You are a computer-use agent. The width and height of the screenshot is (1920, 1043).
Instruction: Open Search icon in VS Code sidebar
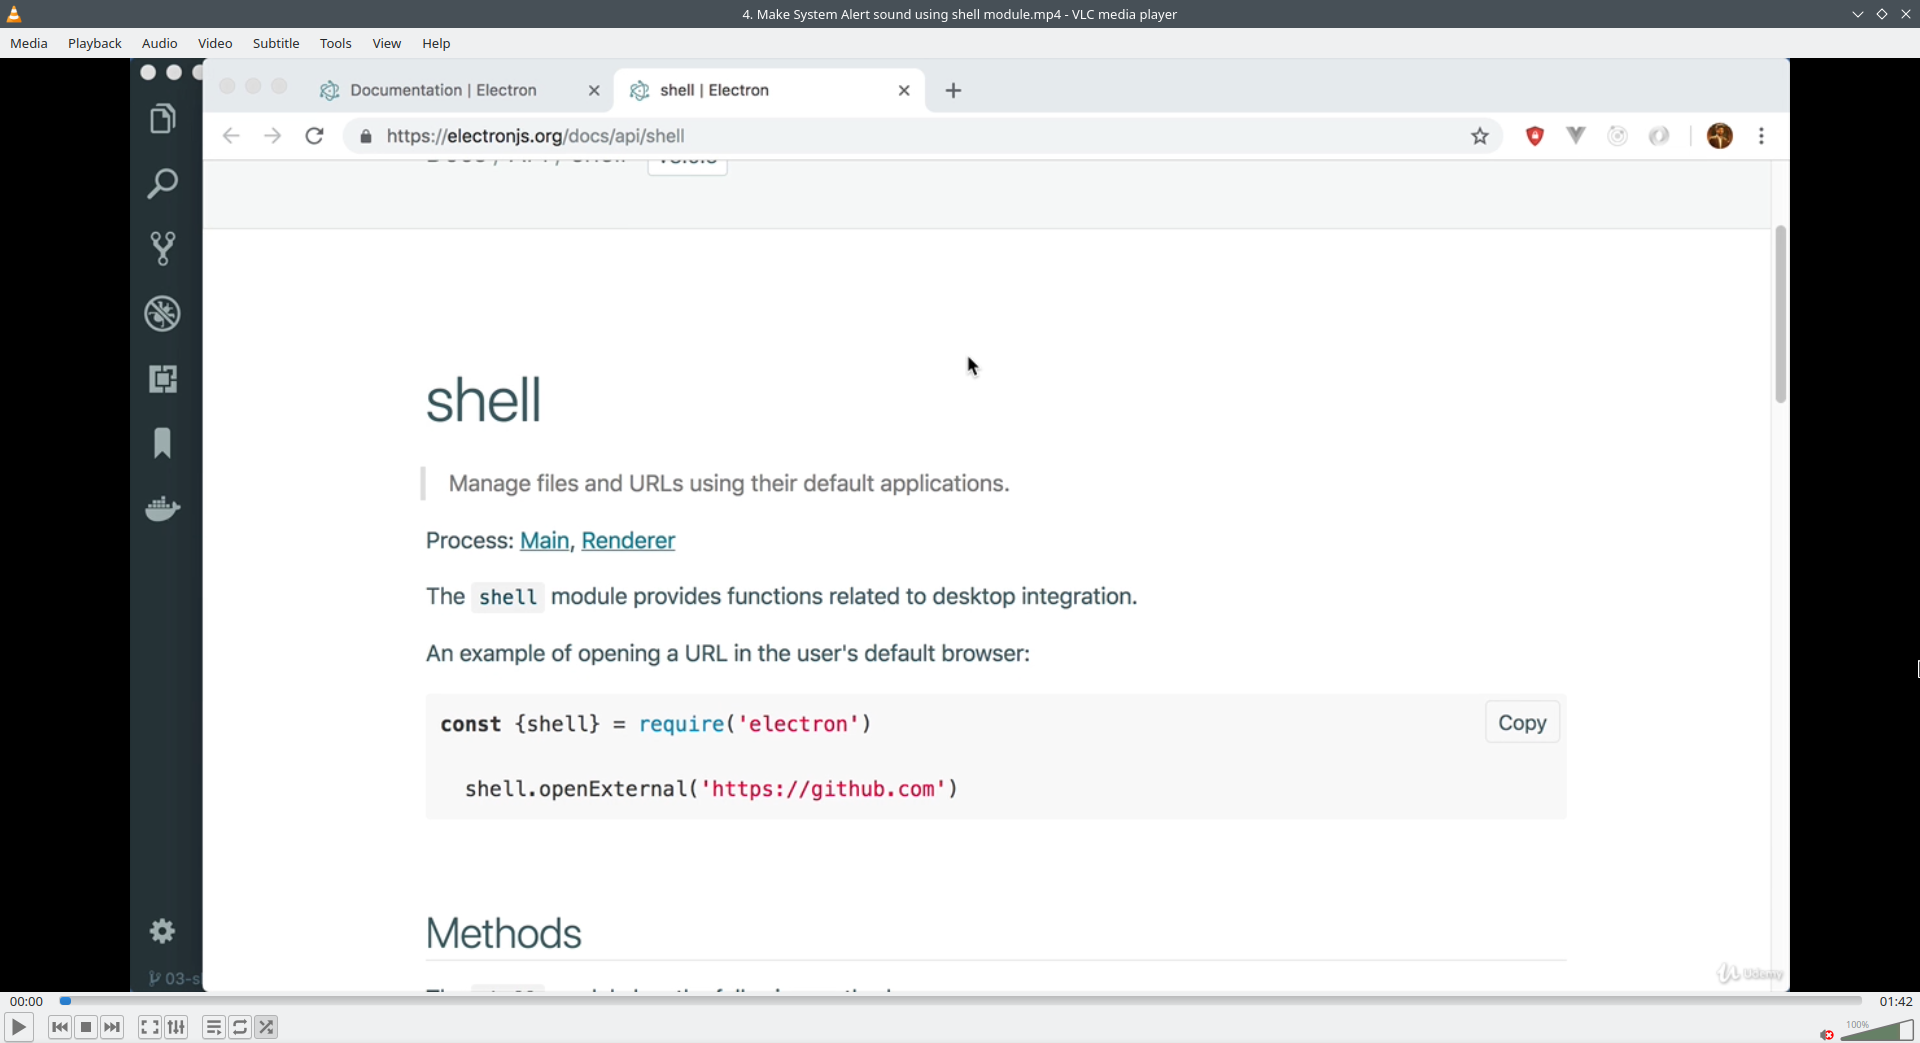click(163, 183)
